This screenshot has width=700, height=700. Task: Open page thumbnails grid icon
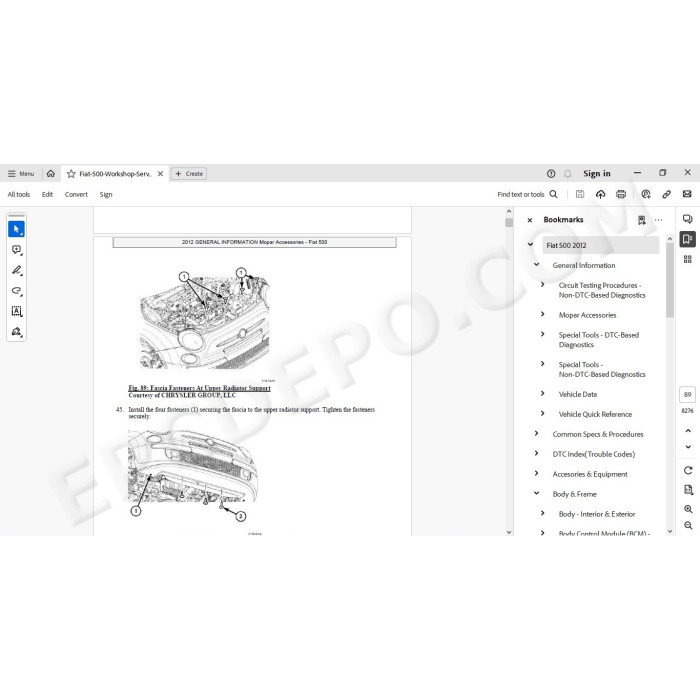[x=688, y=259]
